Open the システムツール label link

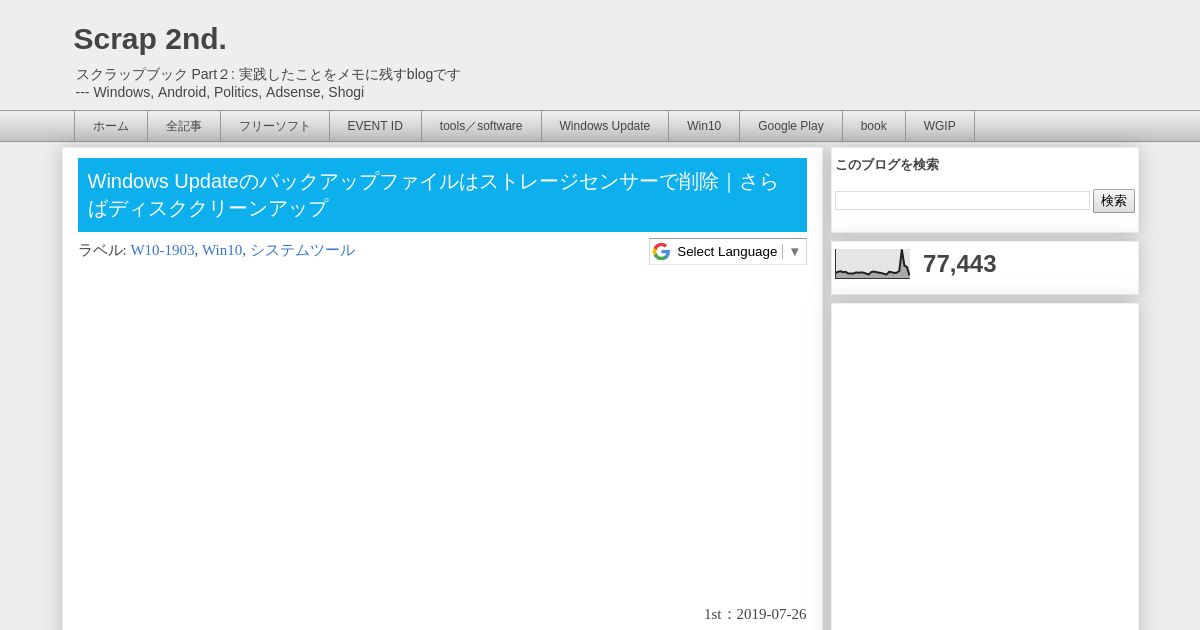(x=302, y=250)
